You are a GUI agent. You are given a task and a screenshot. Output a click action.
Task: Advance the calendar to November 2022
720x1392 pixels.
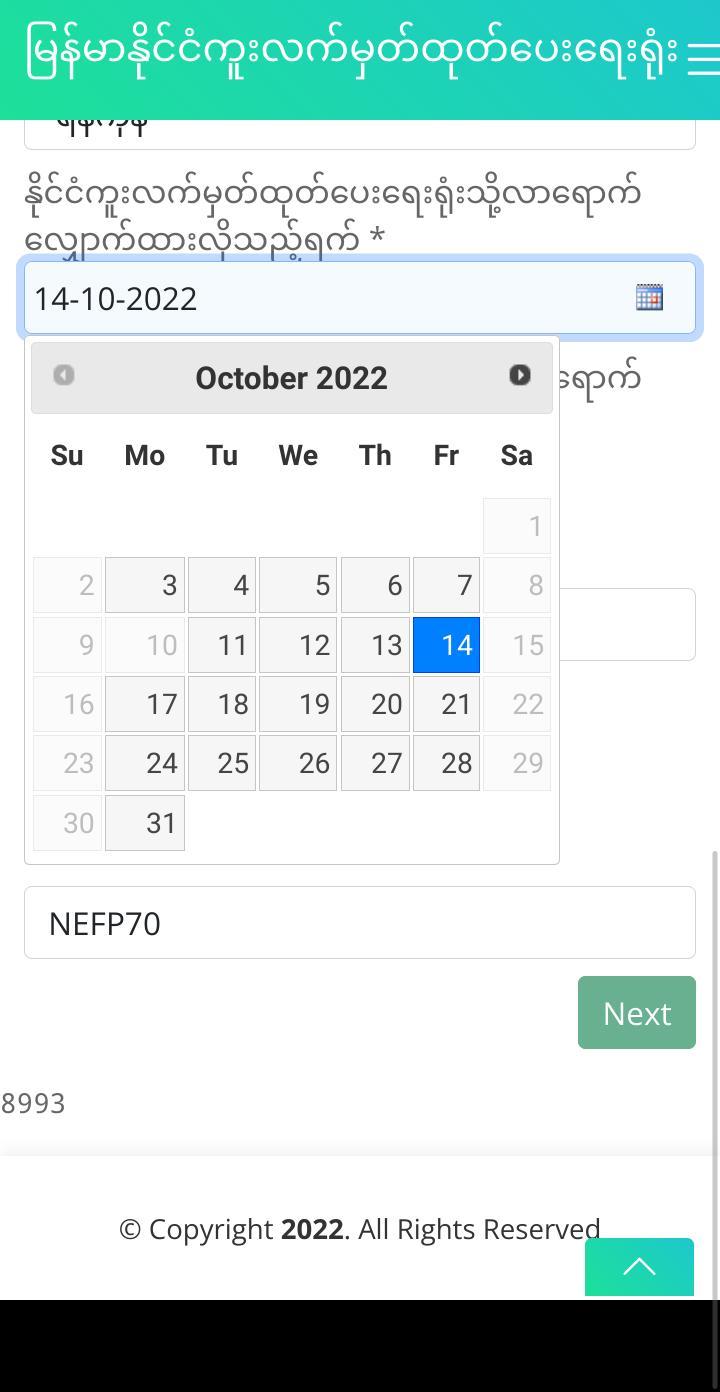pos(519,375)
